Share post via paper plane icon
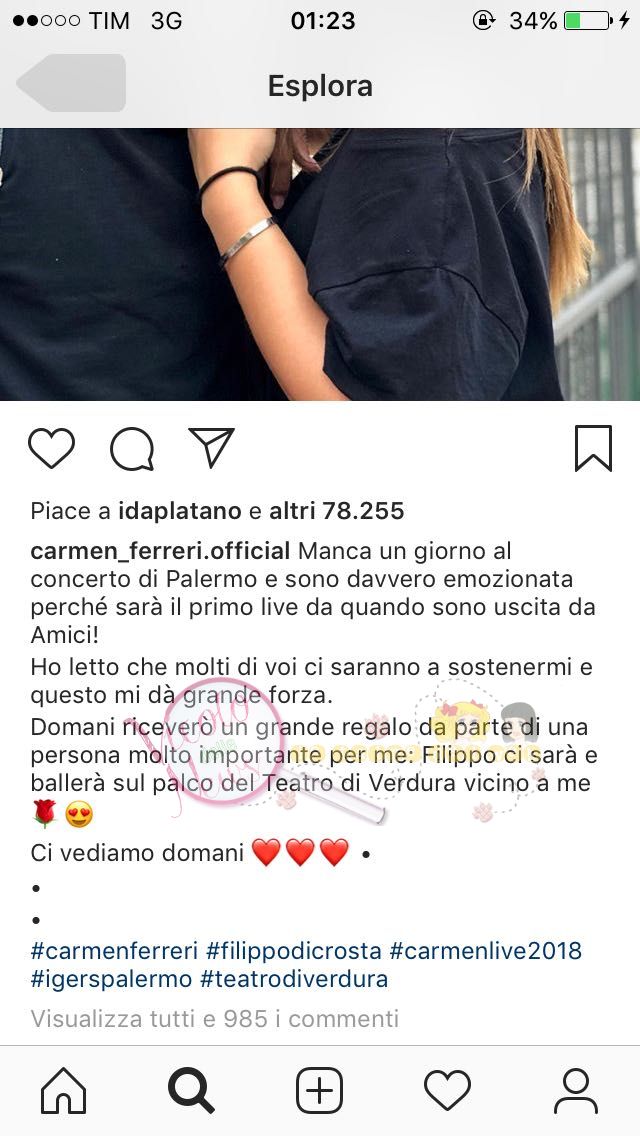The image size is (640, 1136). 212,446
